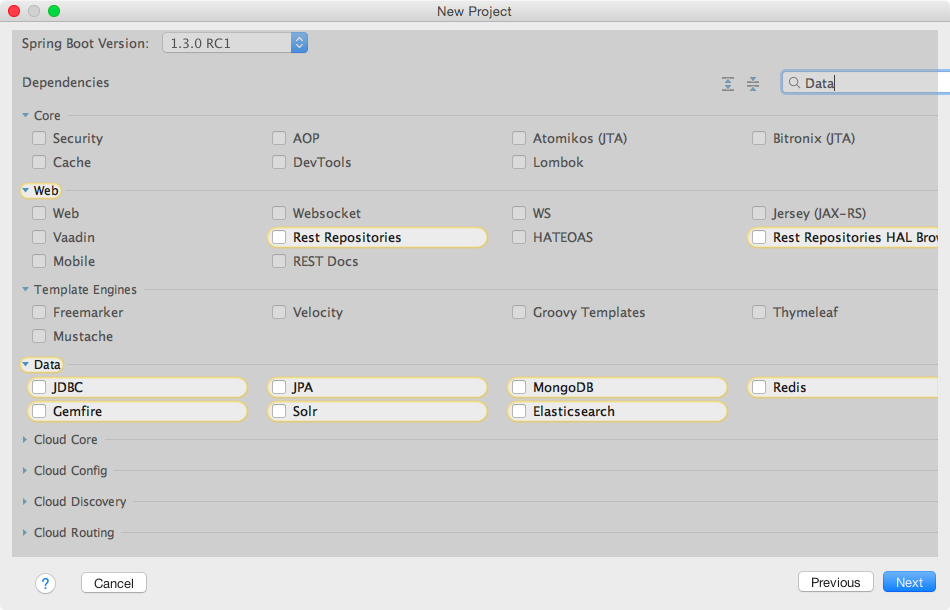Check Rest Repositories (not HAL Browser)
This screenshot has width=950, height=610.
coord(279,237)
